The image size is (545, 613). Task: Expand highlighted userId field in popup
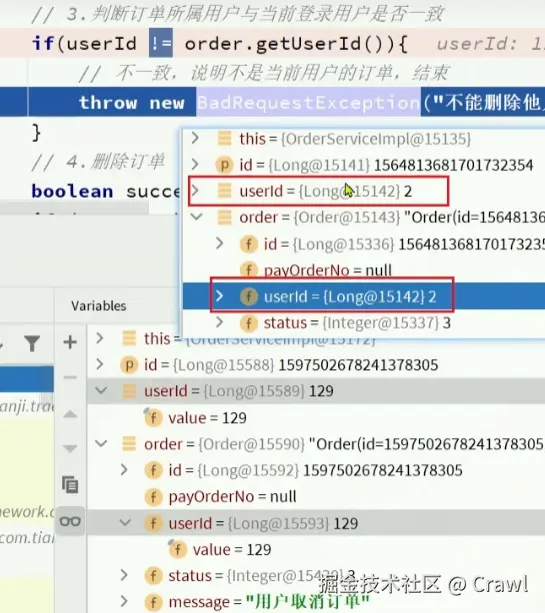tap(220, 296)
